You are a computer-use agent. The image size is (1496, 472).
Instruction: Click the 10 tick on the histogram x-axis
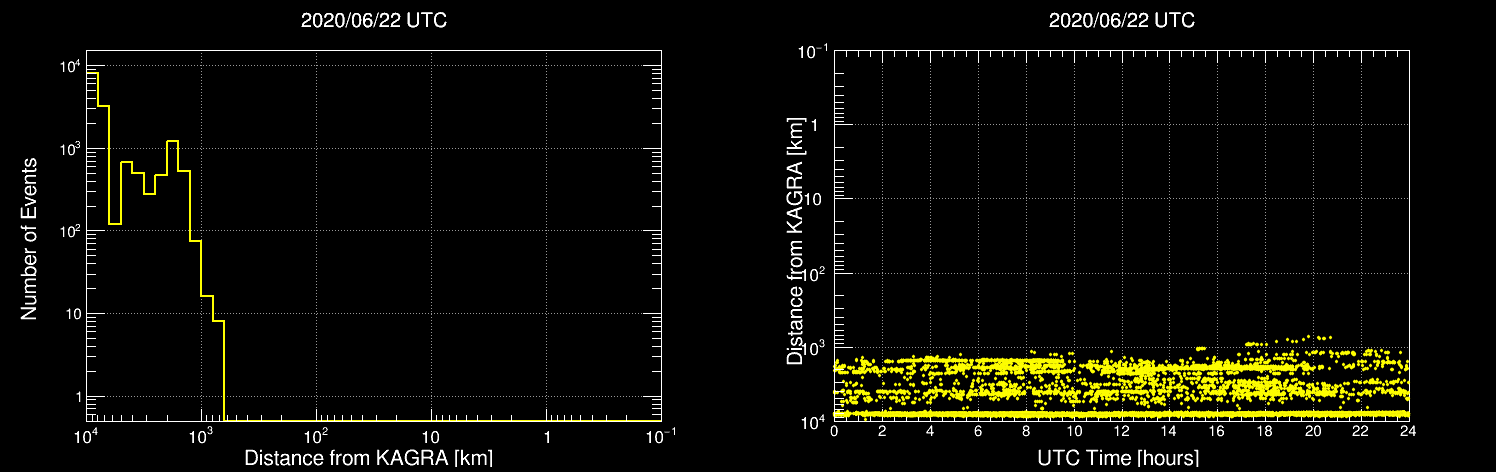[x=431, y=438]
